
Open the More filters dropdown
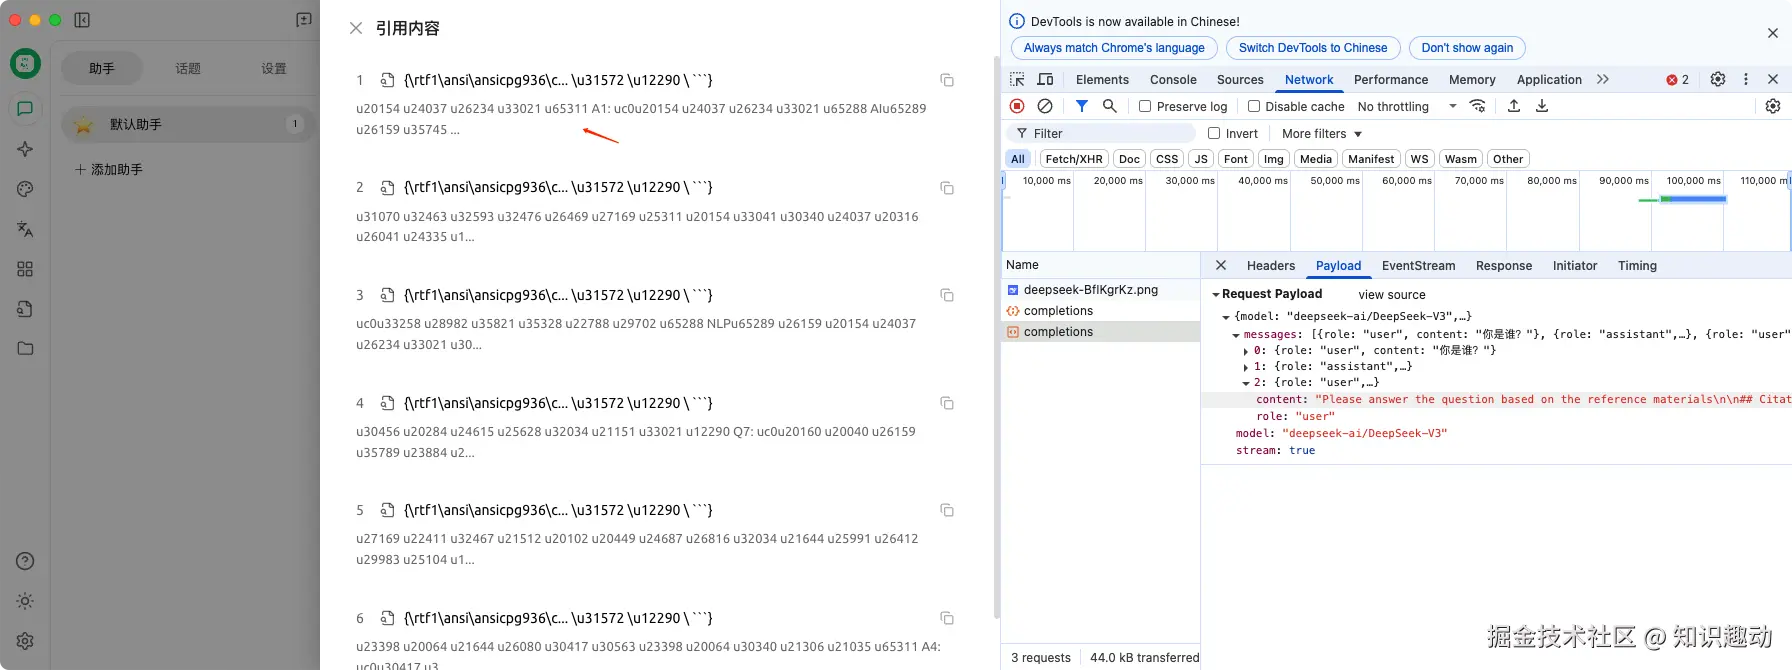(x=1322, y=133)
